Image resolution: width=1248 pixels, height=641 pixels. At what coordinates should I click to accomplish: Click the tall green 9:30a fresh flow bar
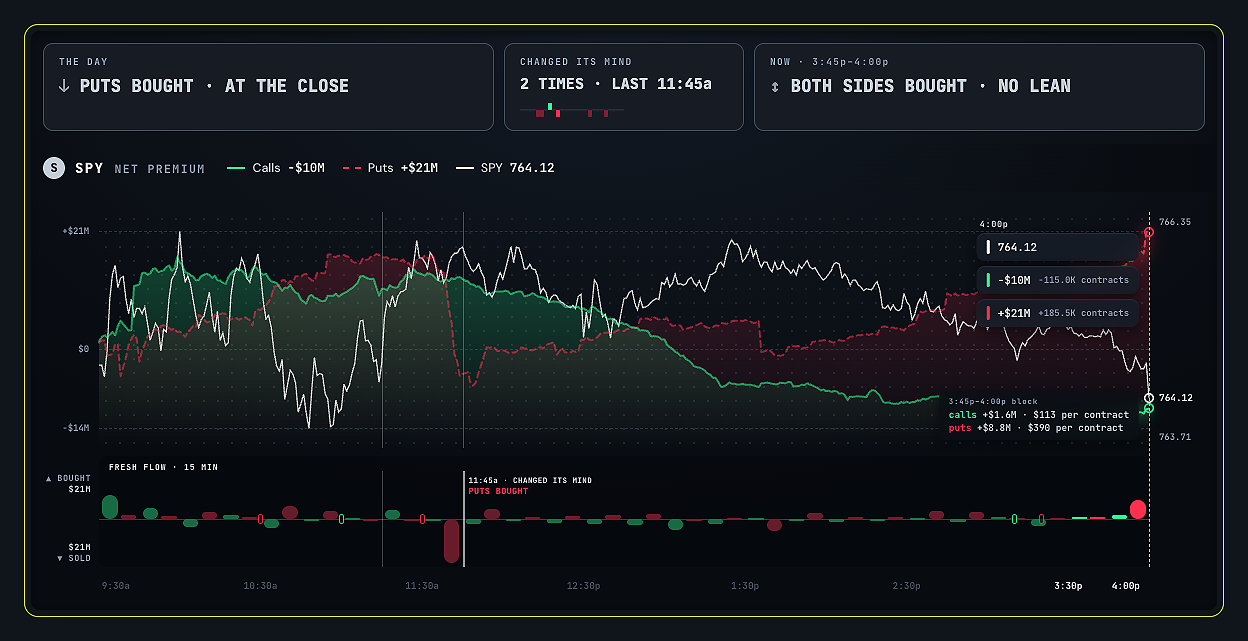[x=110, y=506]
